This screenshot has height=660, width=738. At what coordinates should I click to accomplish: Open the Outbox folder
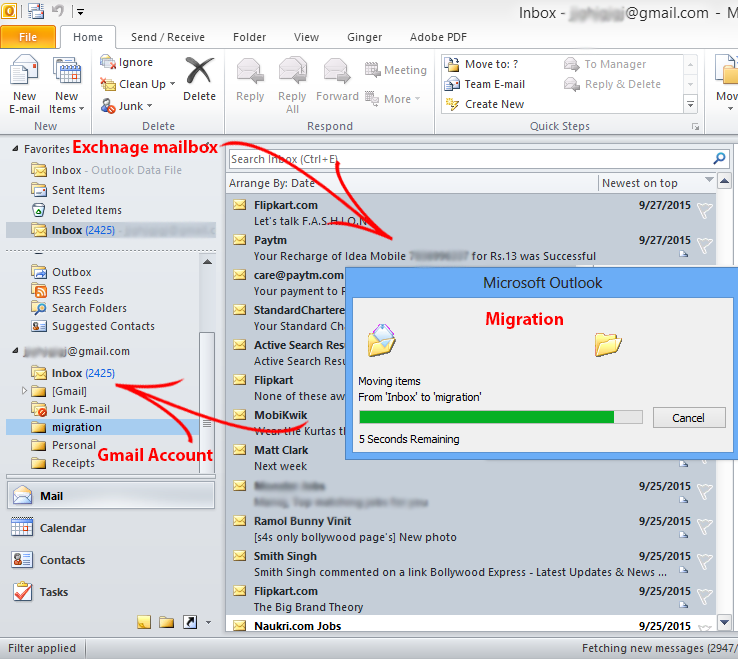pyautogui.click(x=62, y=272)
